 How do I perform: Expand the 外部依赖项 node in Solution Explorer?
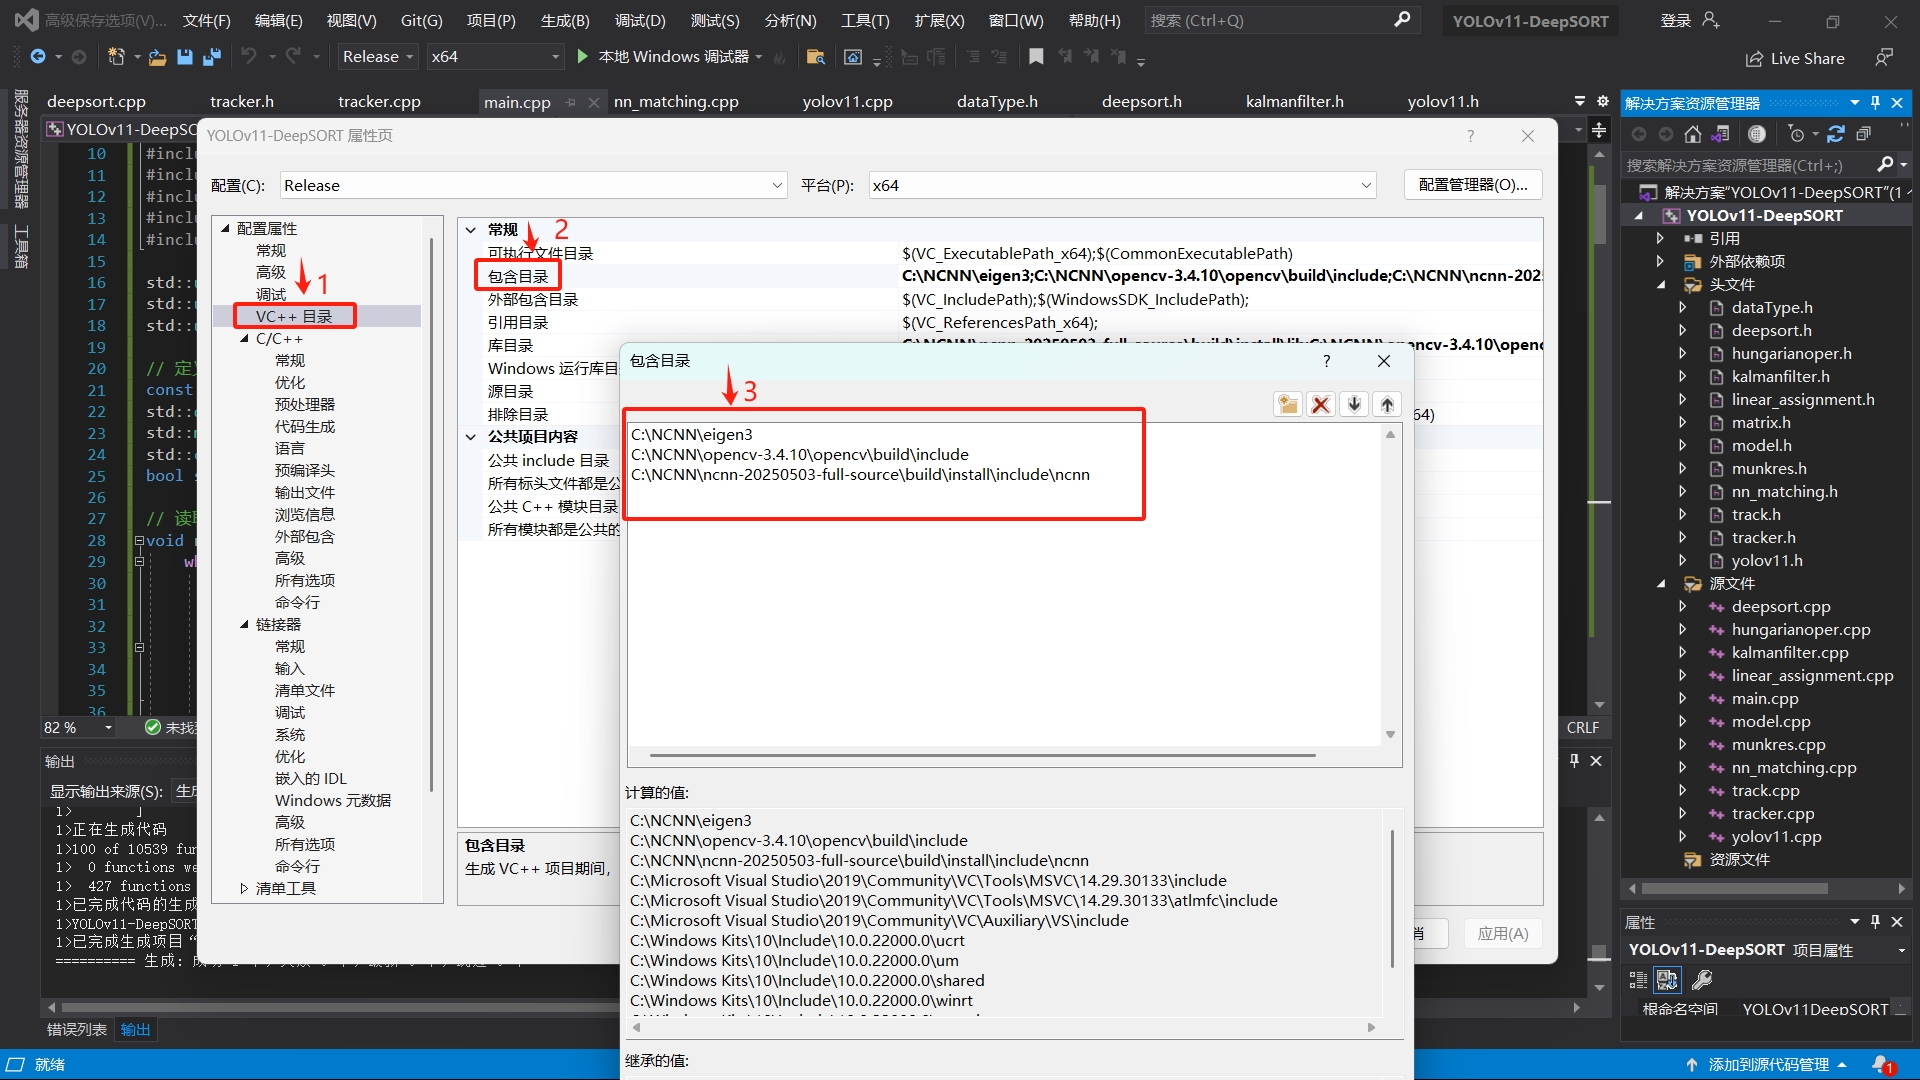[x=1661, y=262]
